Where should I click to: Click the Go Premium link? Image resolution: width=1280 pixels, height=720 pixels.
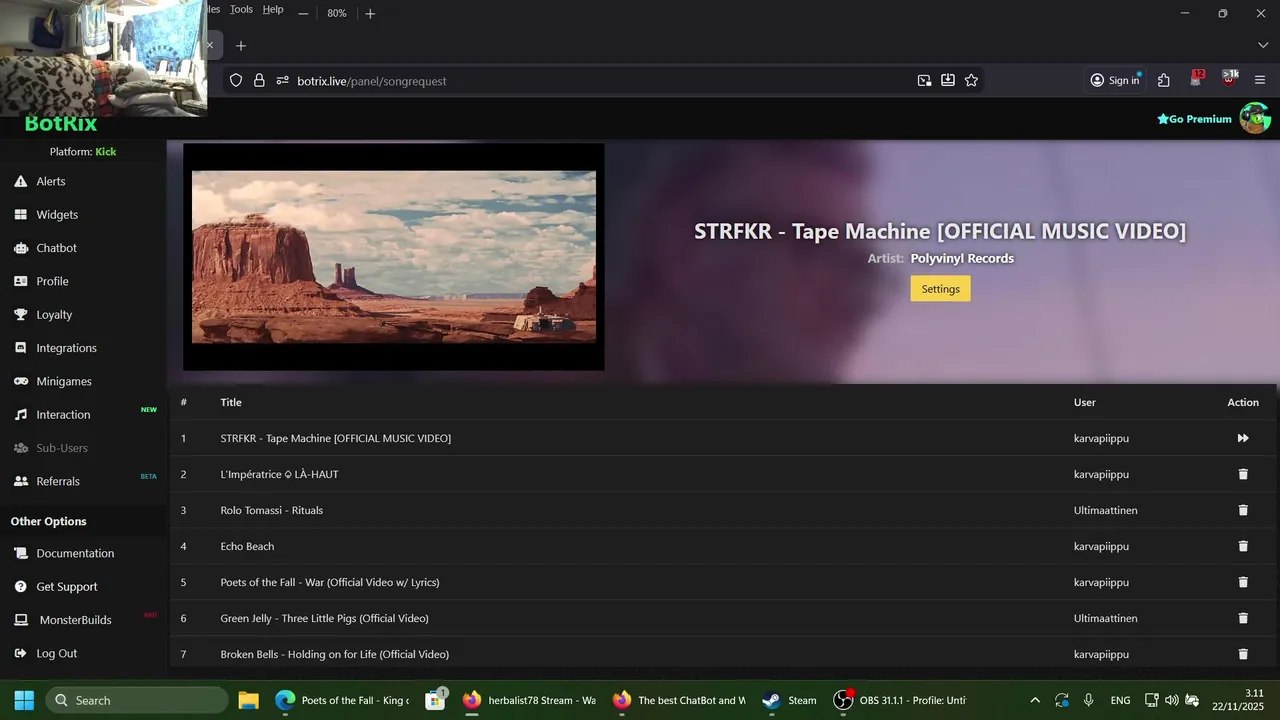point(1194,119)
